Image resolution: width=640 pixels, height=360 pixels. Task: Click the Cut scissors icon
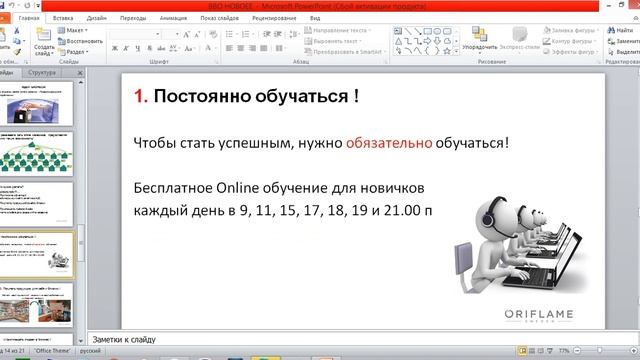pos(17,31)
